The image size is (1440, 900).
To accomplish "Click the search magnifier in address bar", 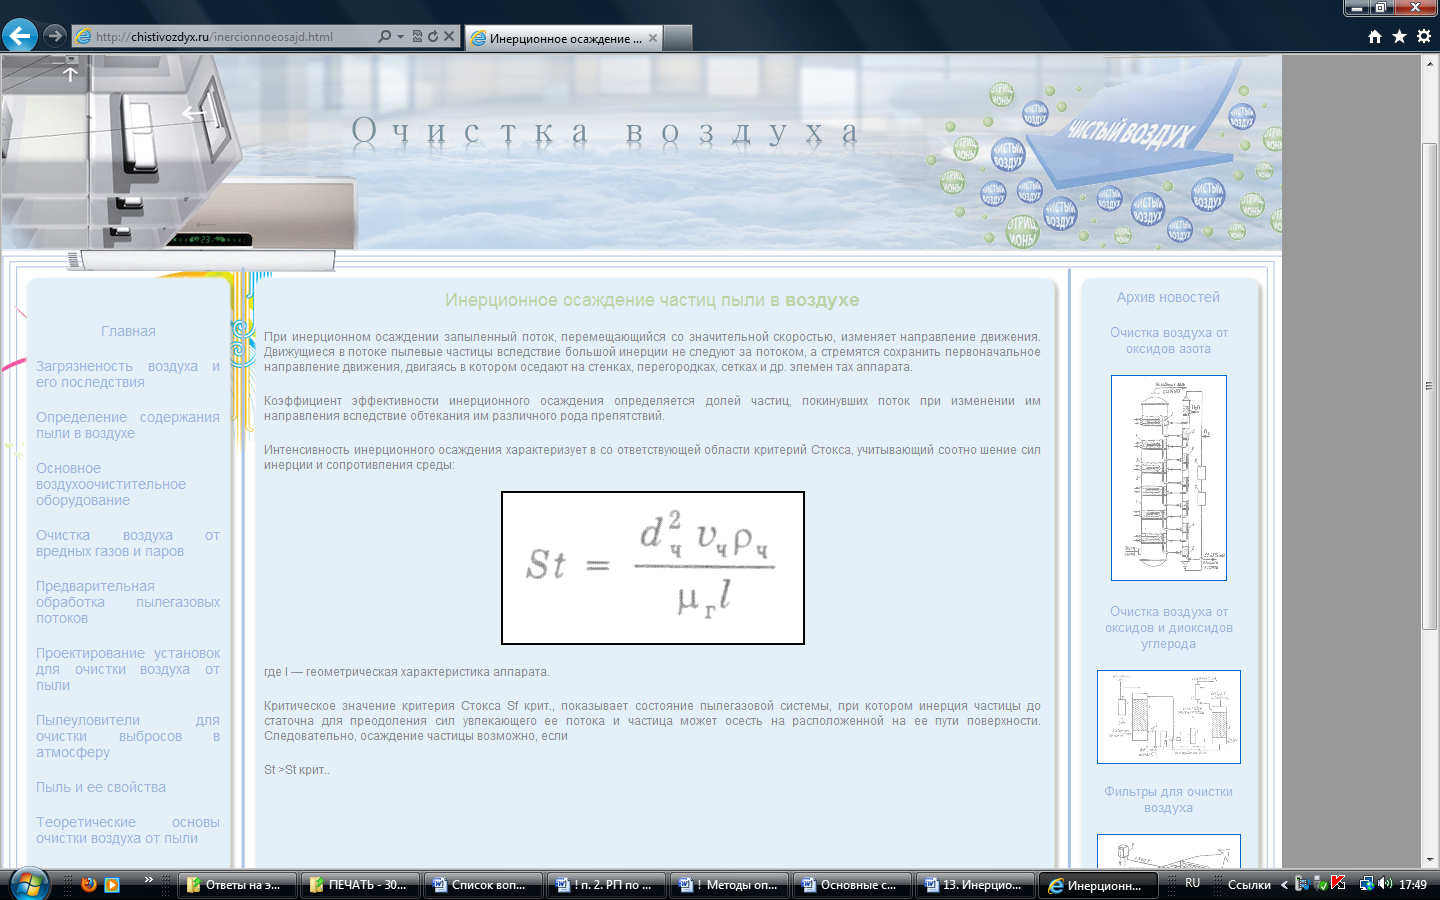I will coord(384,36).
